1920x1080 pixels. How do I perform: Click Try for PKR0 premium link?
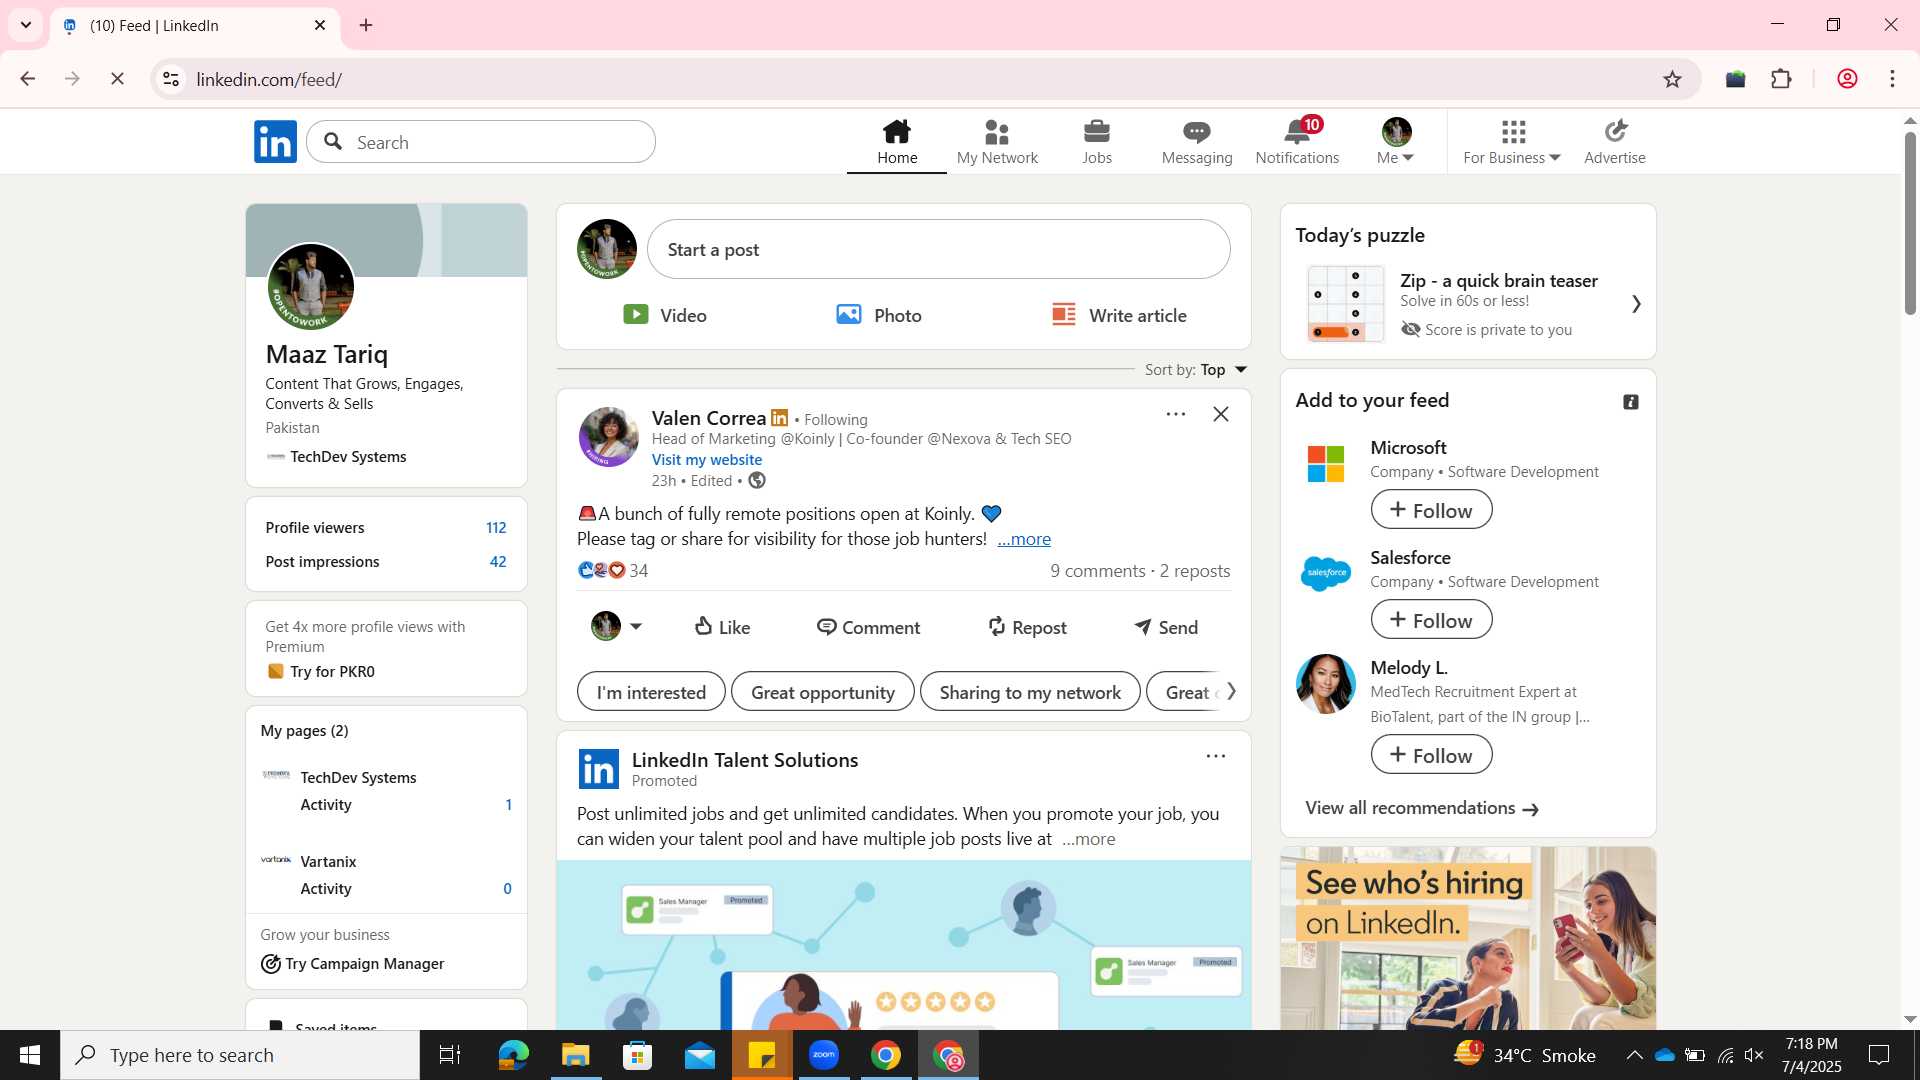[x=321, y=672]
